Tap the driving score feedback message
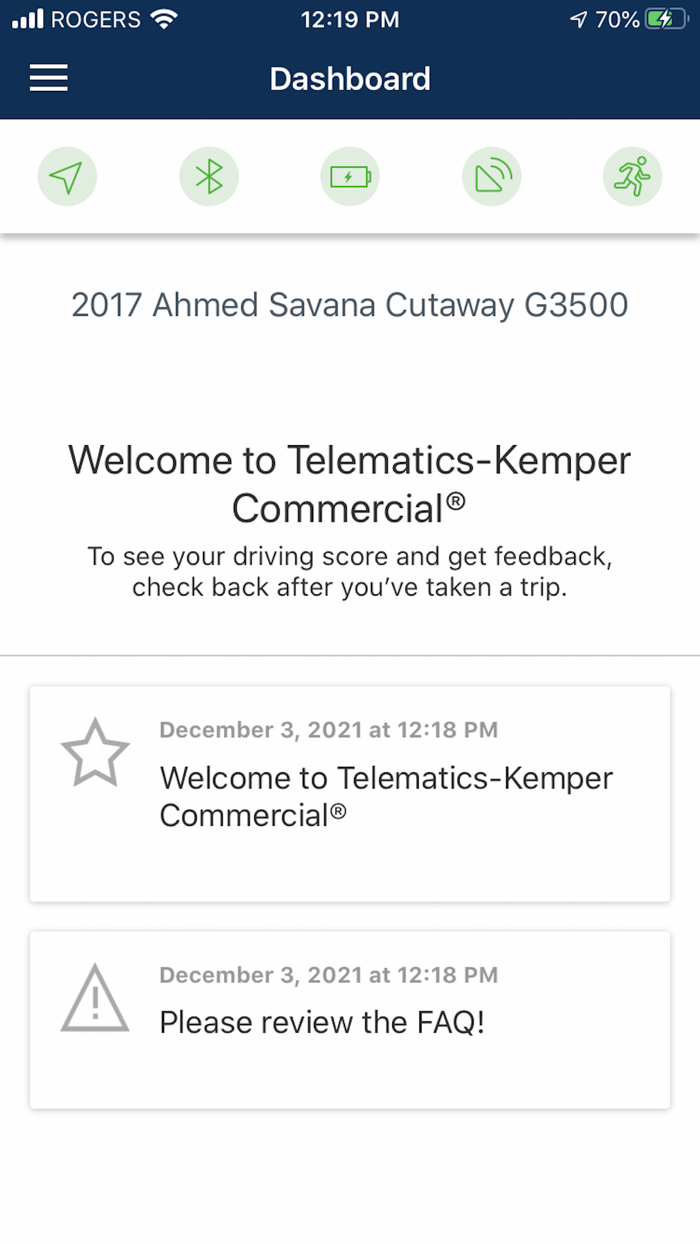The width and height of the screenshot is (700, 1244). coord(350,571)
